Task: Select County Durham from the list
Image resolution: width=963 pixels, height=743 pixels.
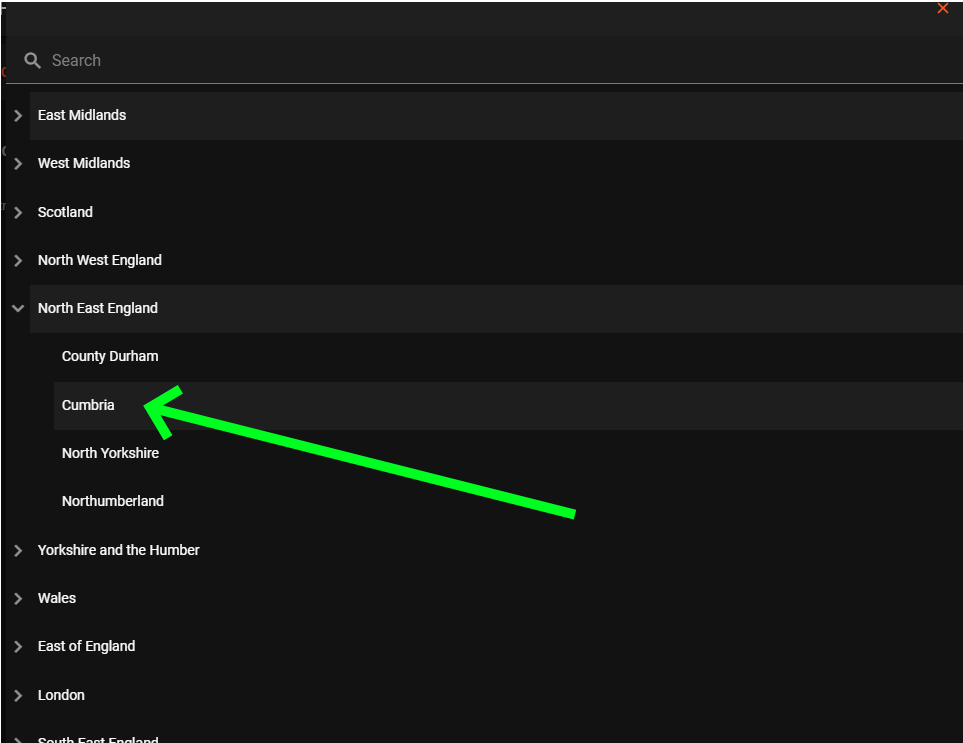Action: [110, 357]
